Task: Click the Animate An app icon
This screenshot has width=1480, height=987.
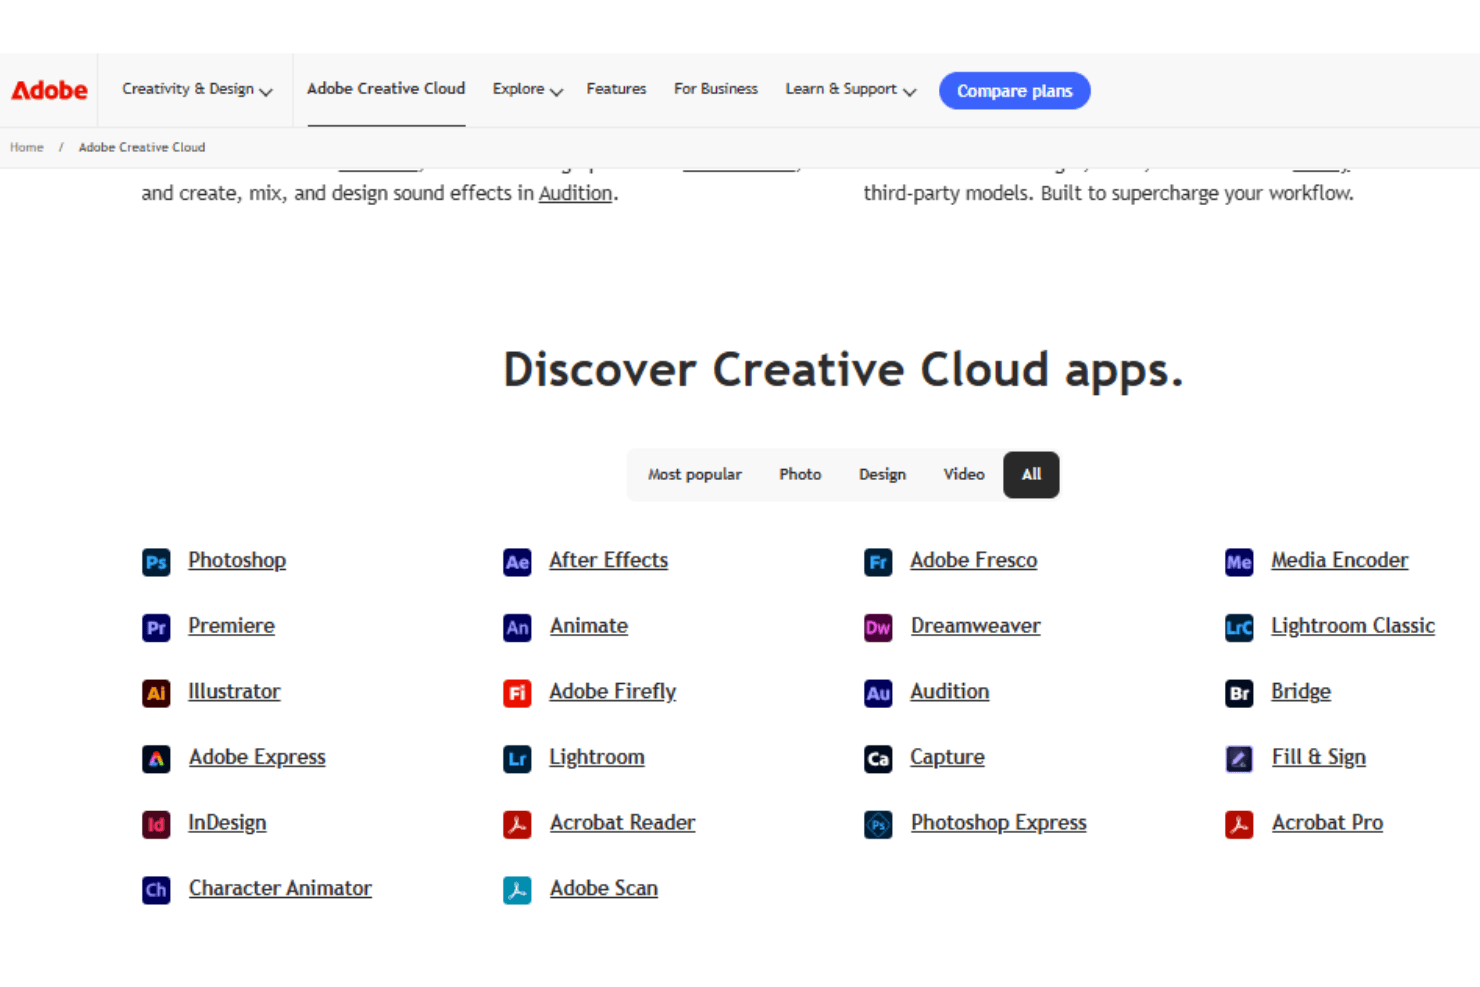Action: pos(517,628)
